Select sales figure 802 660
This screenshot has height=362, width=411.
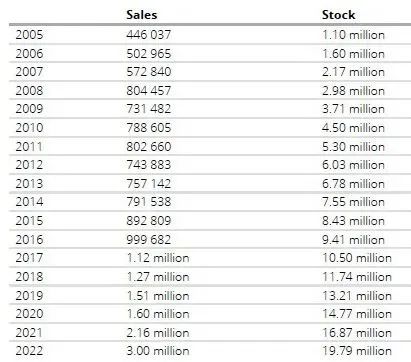148,146
